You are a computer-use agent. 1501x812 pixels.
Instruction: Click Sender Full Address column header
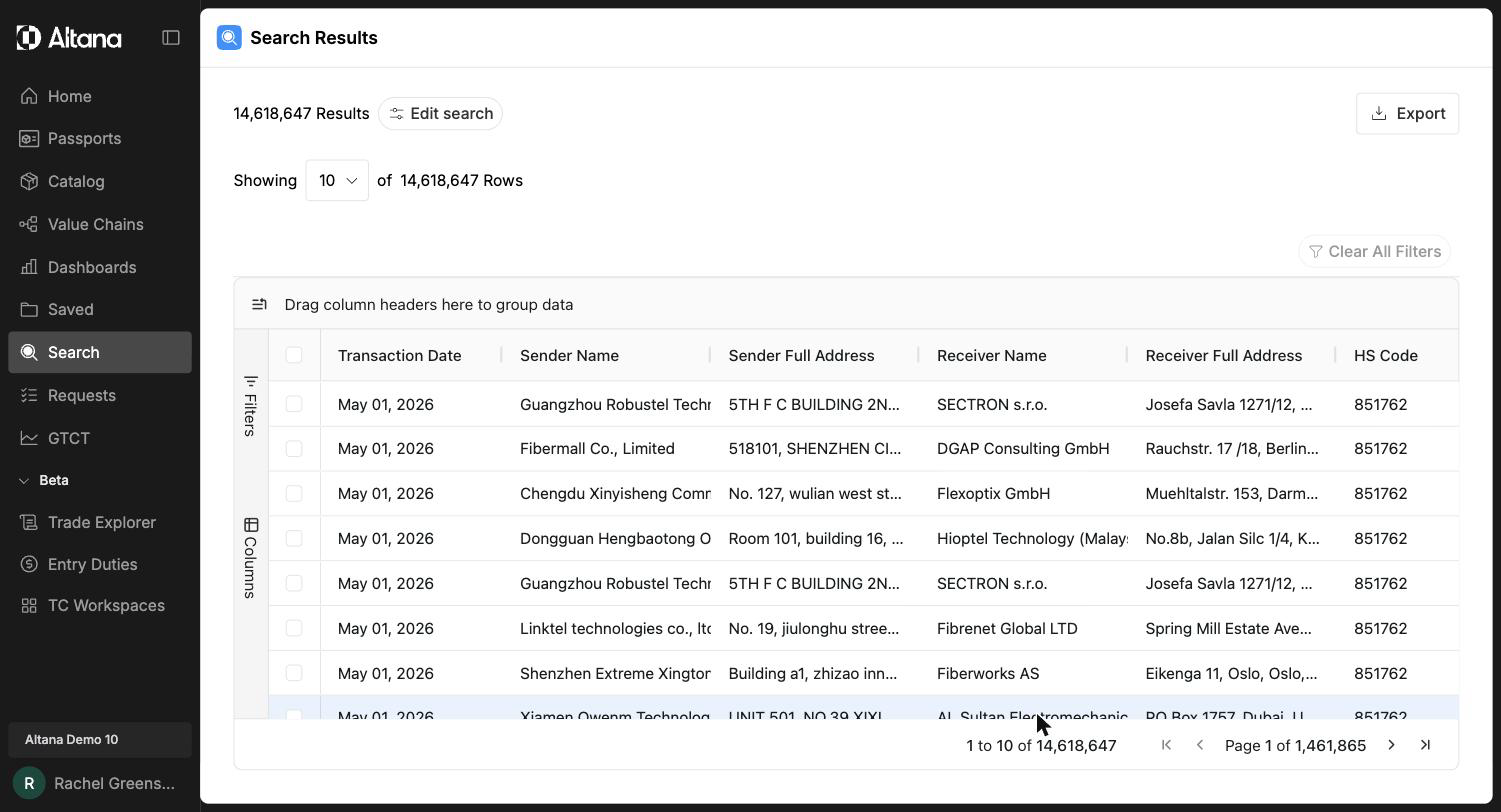coord(801,356)
